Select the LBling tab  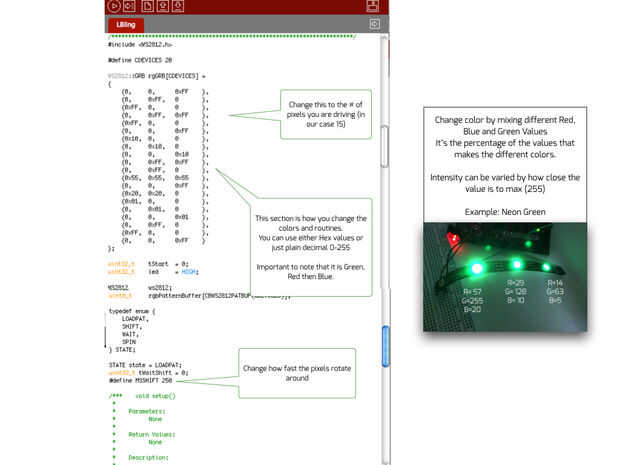point(126,25)
